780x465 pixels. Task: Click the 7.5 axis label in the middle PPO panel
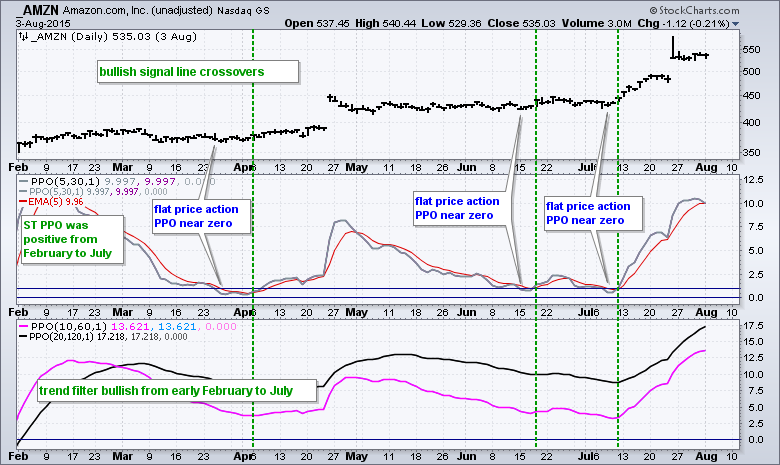pos(755,227)
